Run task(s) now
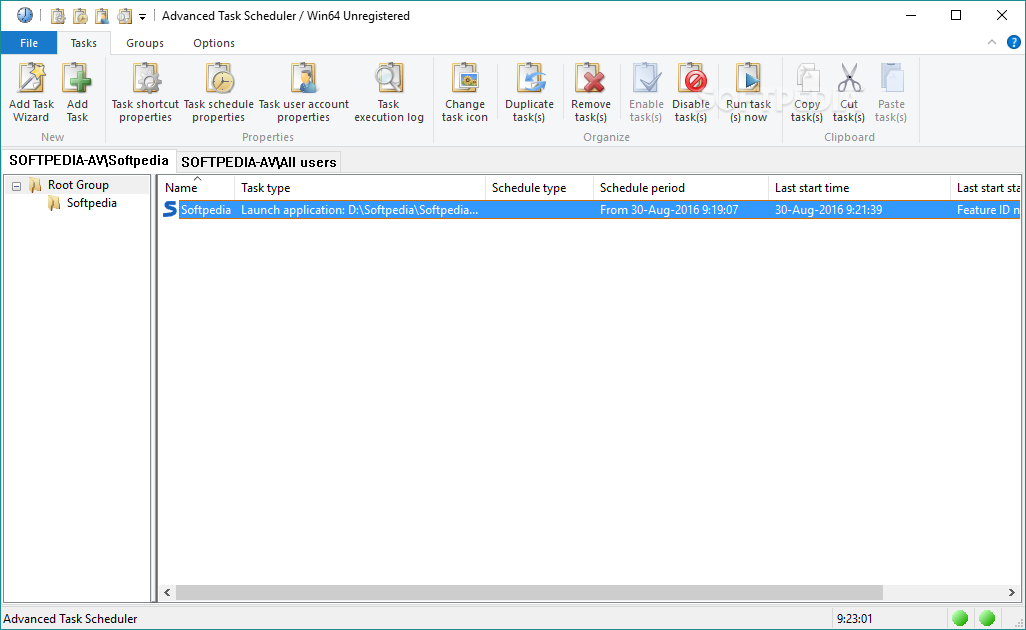Image resolution: width=1026 pixels, height=630 pixels. tap(749, 92)
